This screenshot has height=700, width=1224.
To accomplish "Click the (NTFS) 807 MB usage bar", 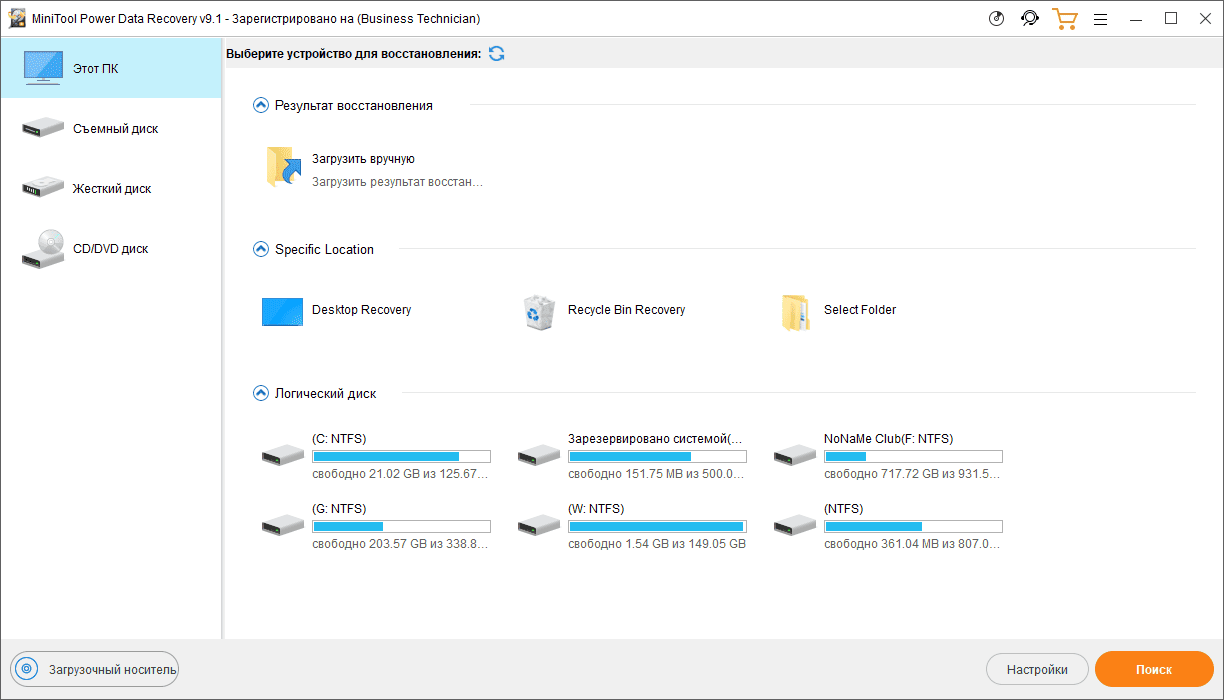I will point(913,526).
